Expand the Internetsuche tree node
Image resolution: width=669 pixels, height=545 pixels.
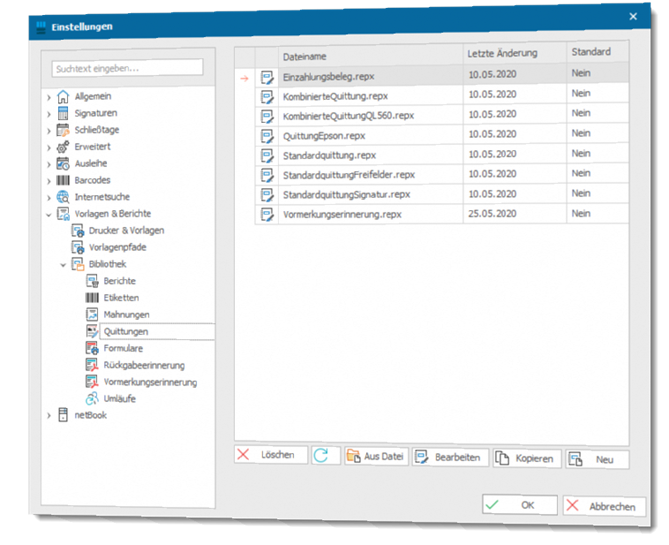48,198
